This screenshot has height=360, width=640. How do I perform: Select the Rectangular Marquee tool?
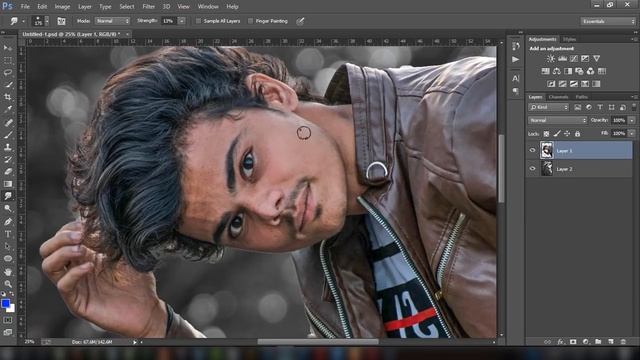click(x=8, y=60)
